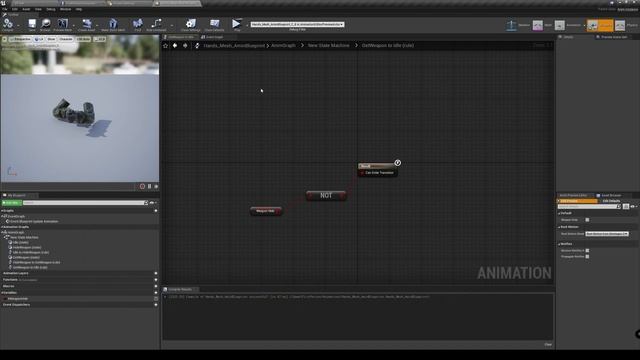This screenshot has height=360, width=640.
Task: Open the viewport Character menu
Action: [65, 39]
